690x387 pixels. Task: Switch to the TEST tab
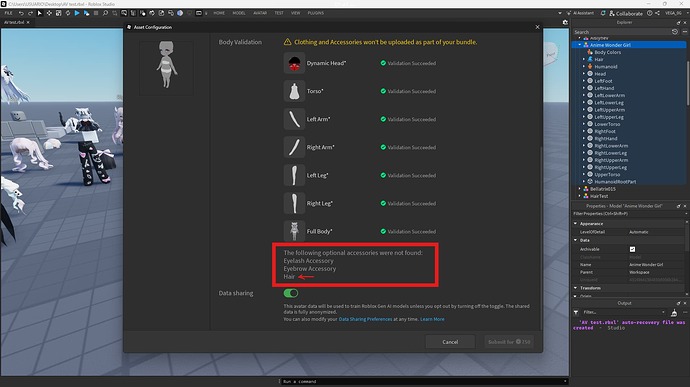[x=279, y=13]
